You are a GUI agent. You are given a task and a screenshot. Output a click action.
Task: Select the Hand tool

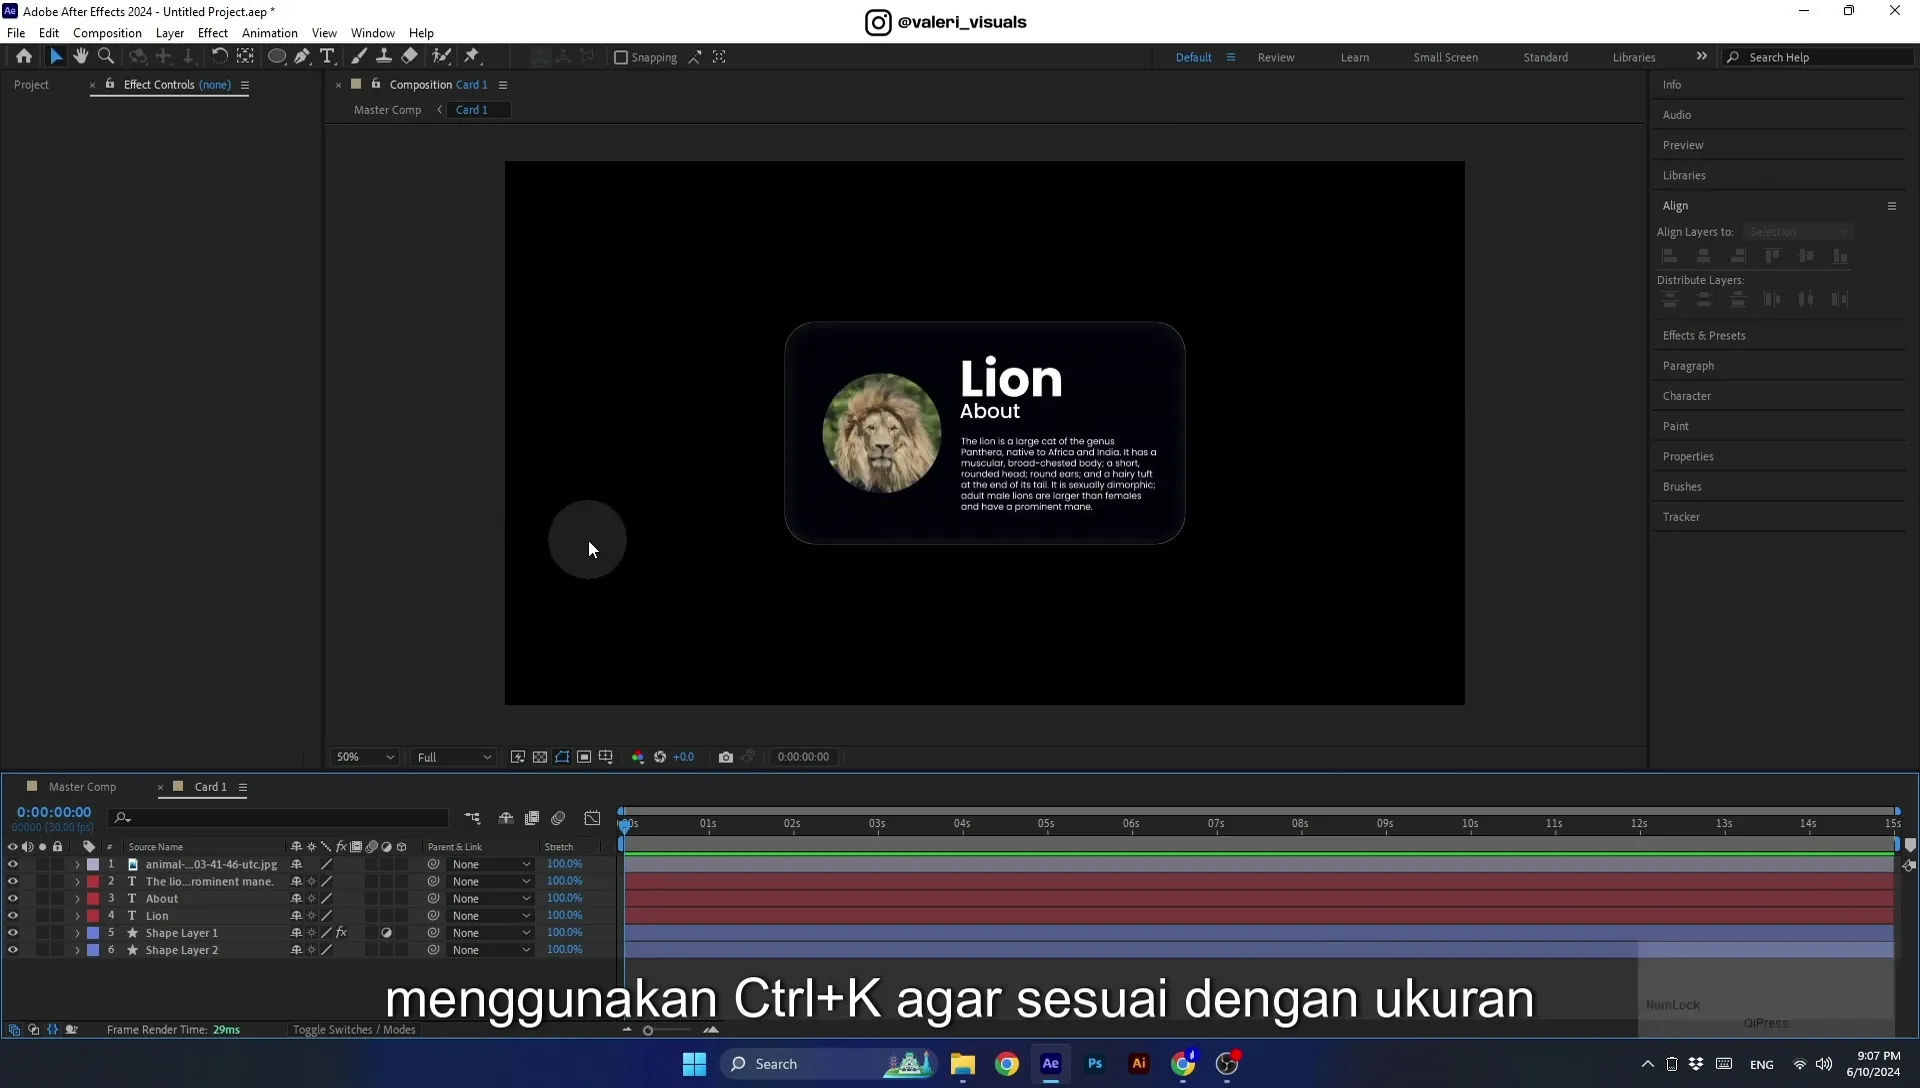pos(80,57)
